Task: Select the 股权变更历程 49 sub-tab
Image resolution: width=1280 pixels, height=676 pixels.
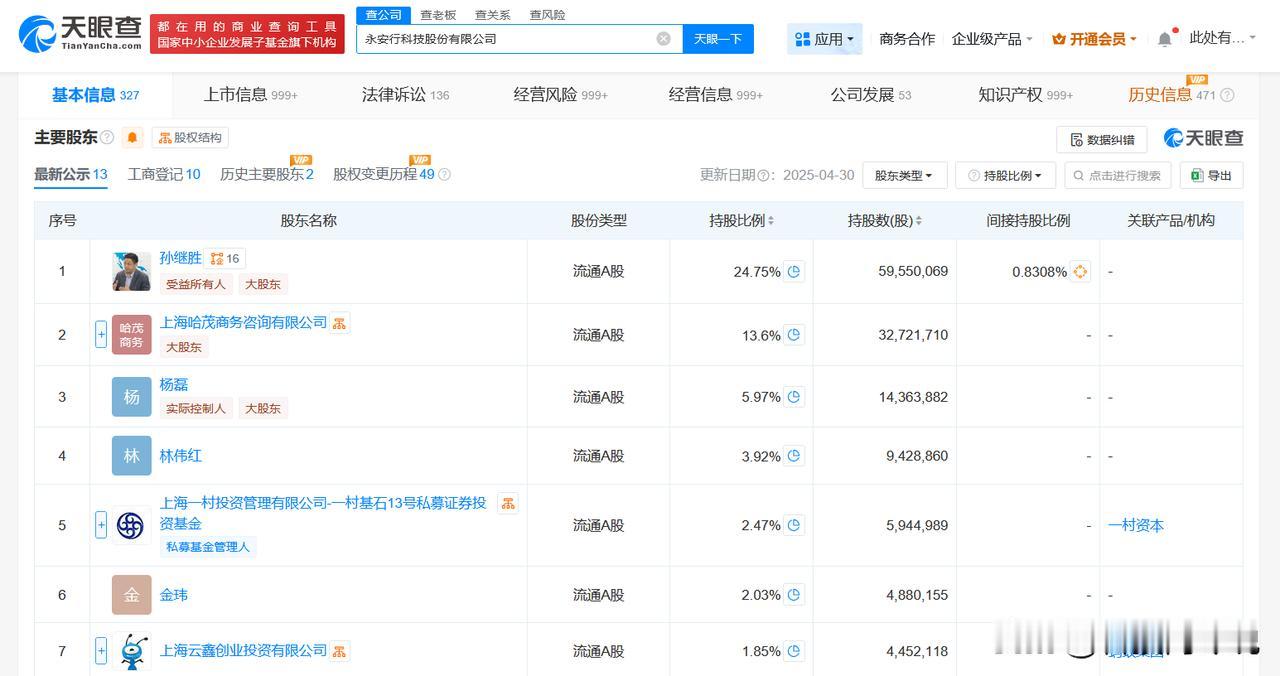Action: point(384,174)
